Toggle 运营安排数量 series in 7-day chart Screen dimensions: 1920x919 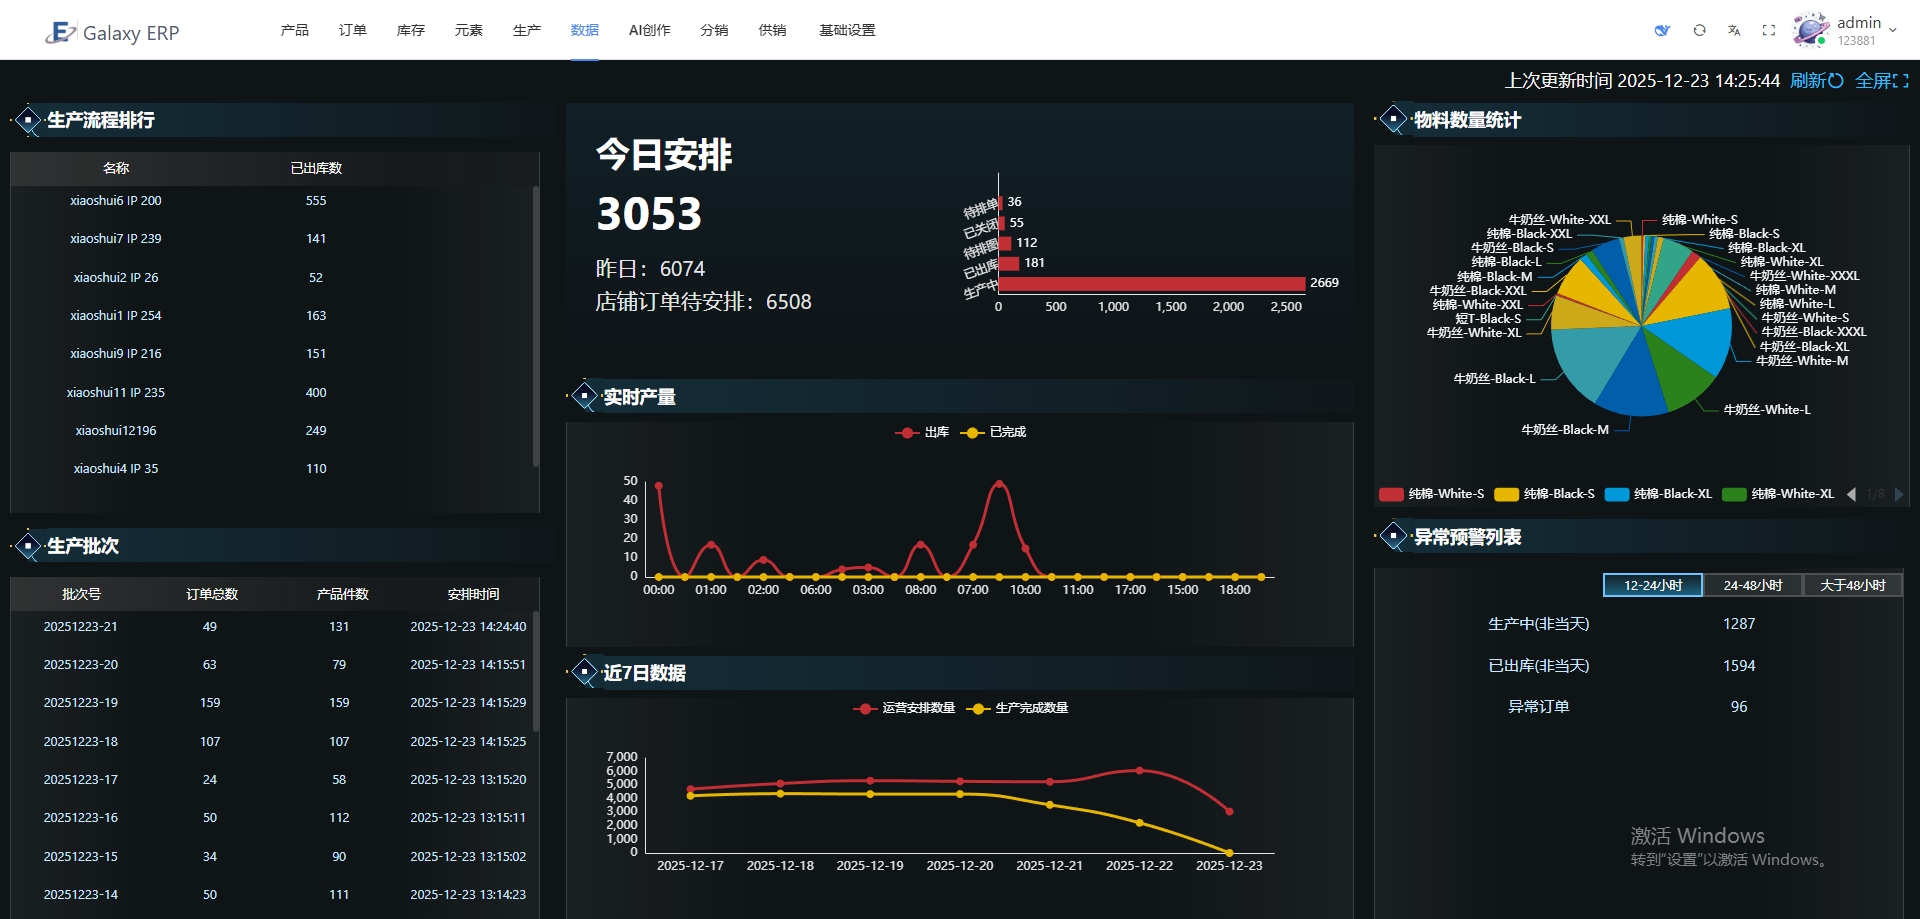pyautogui.click(x=904, y=708)
